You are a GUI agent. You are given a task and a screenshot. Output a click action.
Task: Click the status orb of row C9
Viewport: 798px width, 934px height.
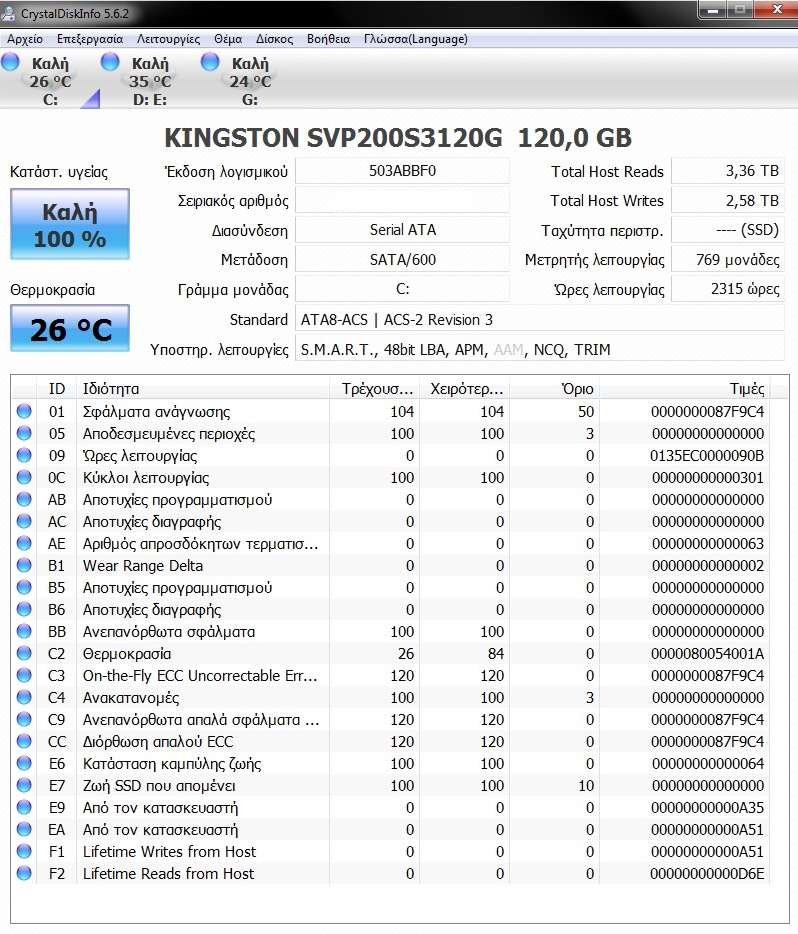click(24, 720)
